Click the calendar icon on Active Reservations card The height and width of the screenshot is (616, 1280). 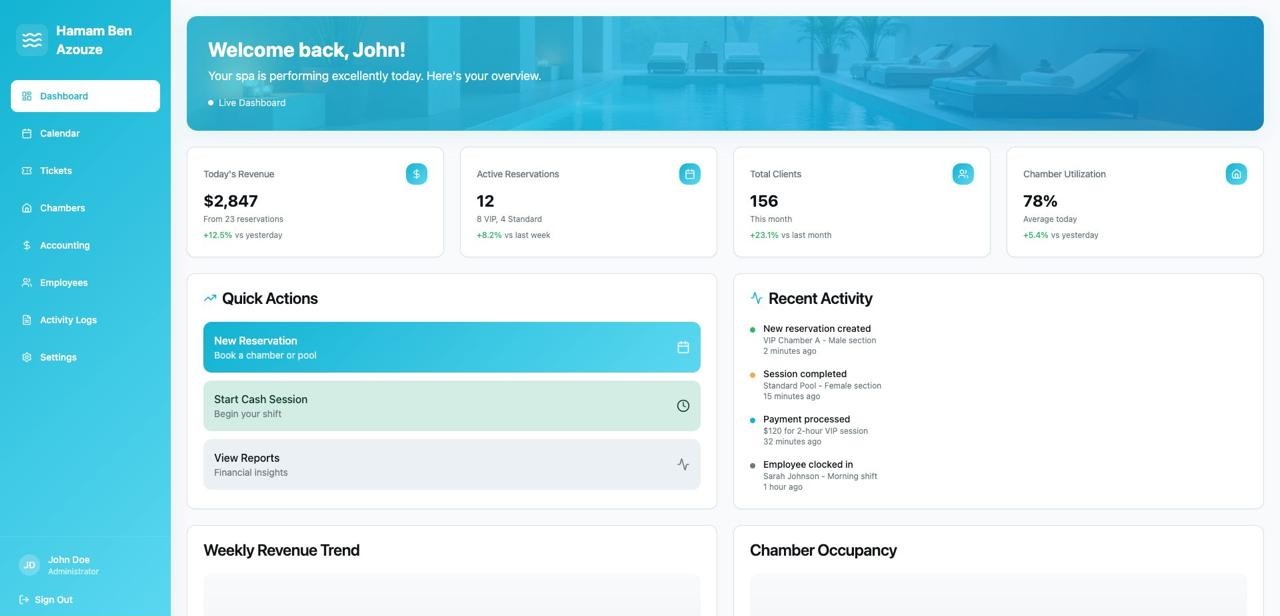click(690, 174)
